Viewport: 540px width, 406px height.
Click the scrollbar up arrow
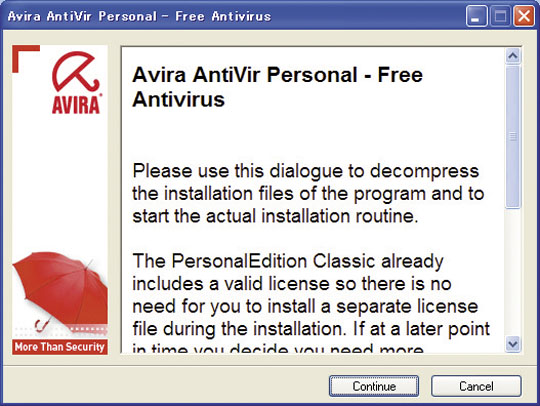click(513, 56)
